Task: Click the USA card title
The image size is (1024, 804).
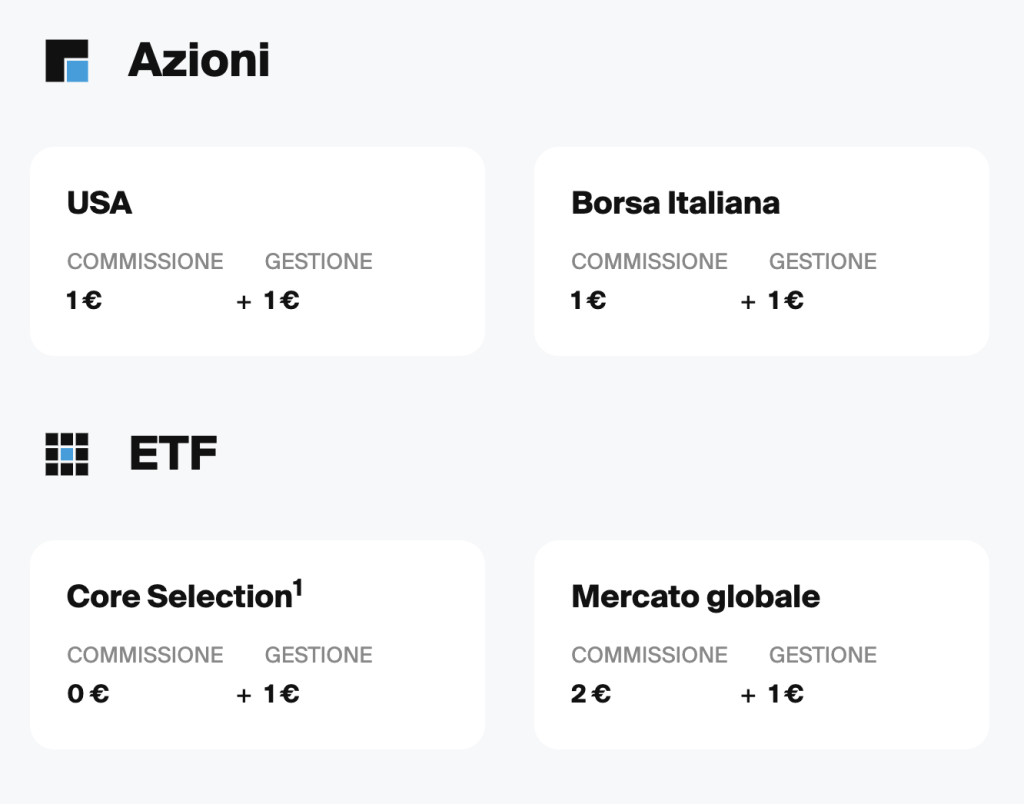Action: pyautogui.click(x=99, y=203)
